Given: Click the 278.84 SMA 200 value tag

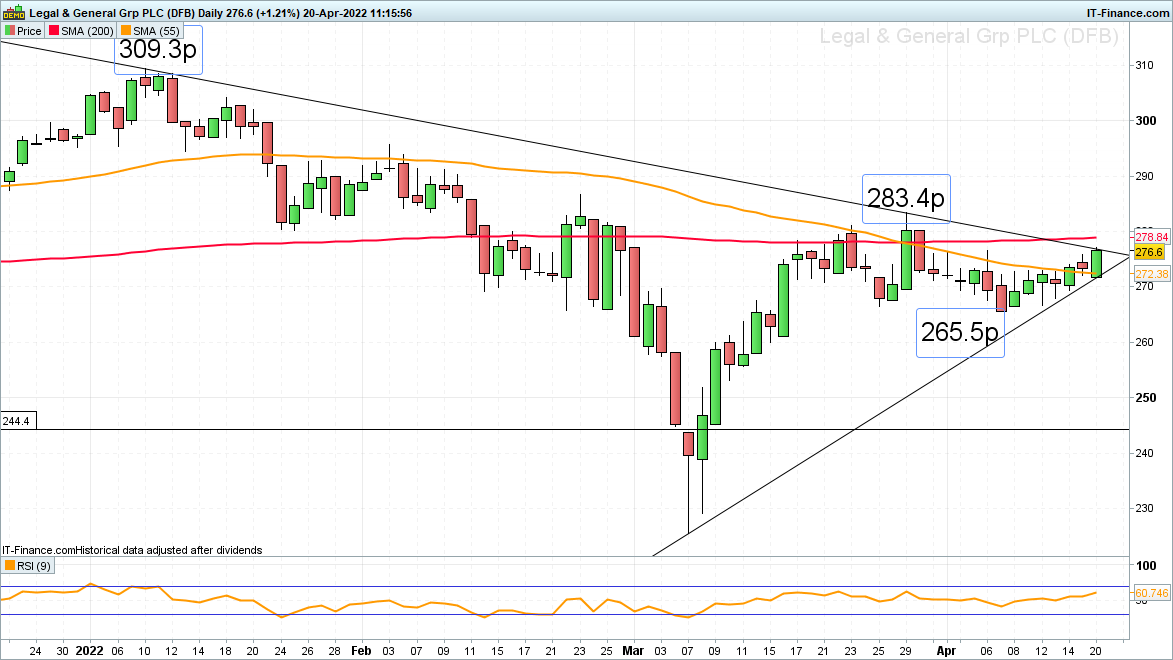Looking at the screenshot, I should (x=1151, y=237).
